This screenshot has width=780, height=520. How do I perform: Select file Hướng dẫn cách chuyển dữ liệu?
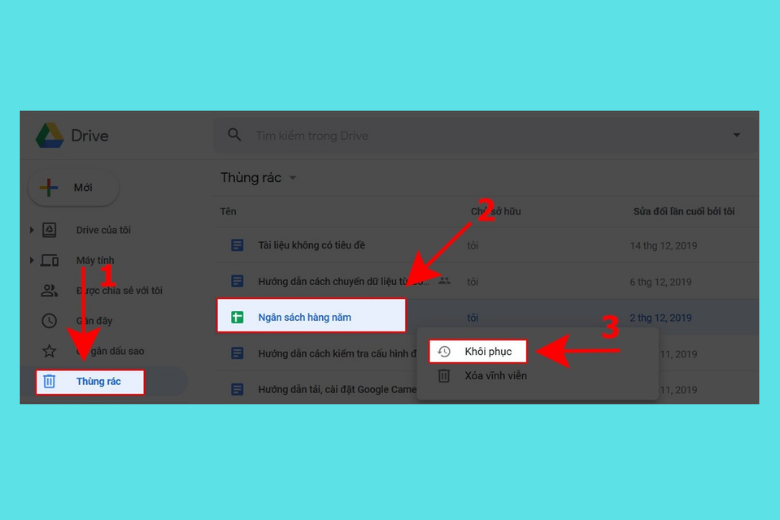point(343,282)
